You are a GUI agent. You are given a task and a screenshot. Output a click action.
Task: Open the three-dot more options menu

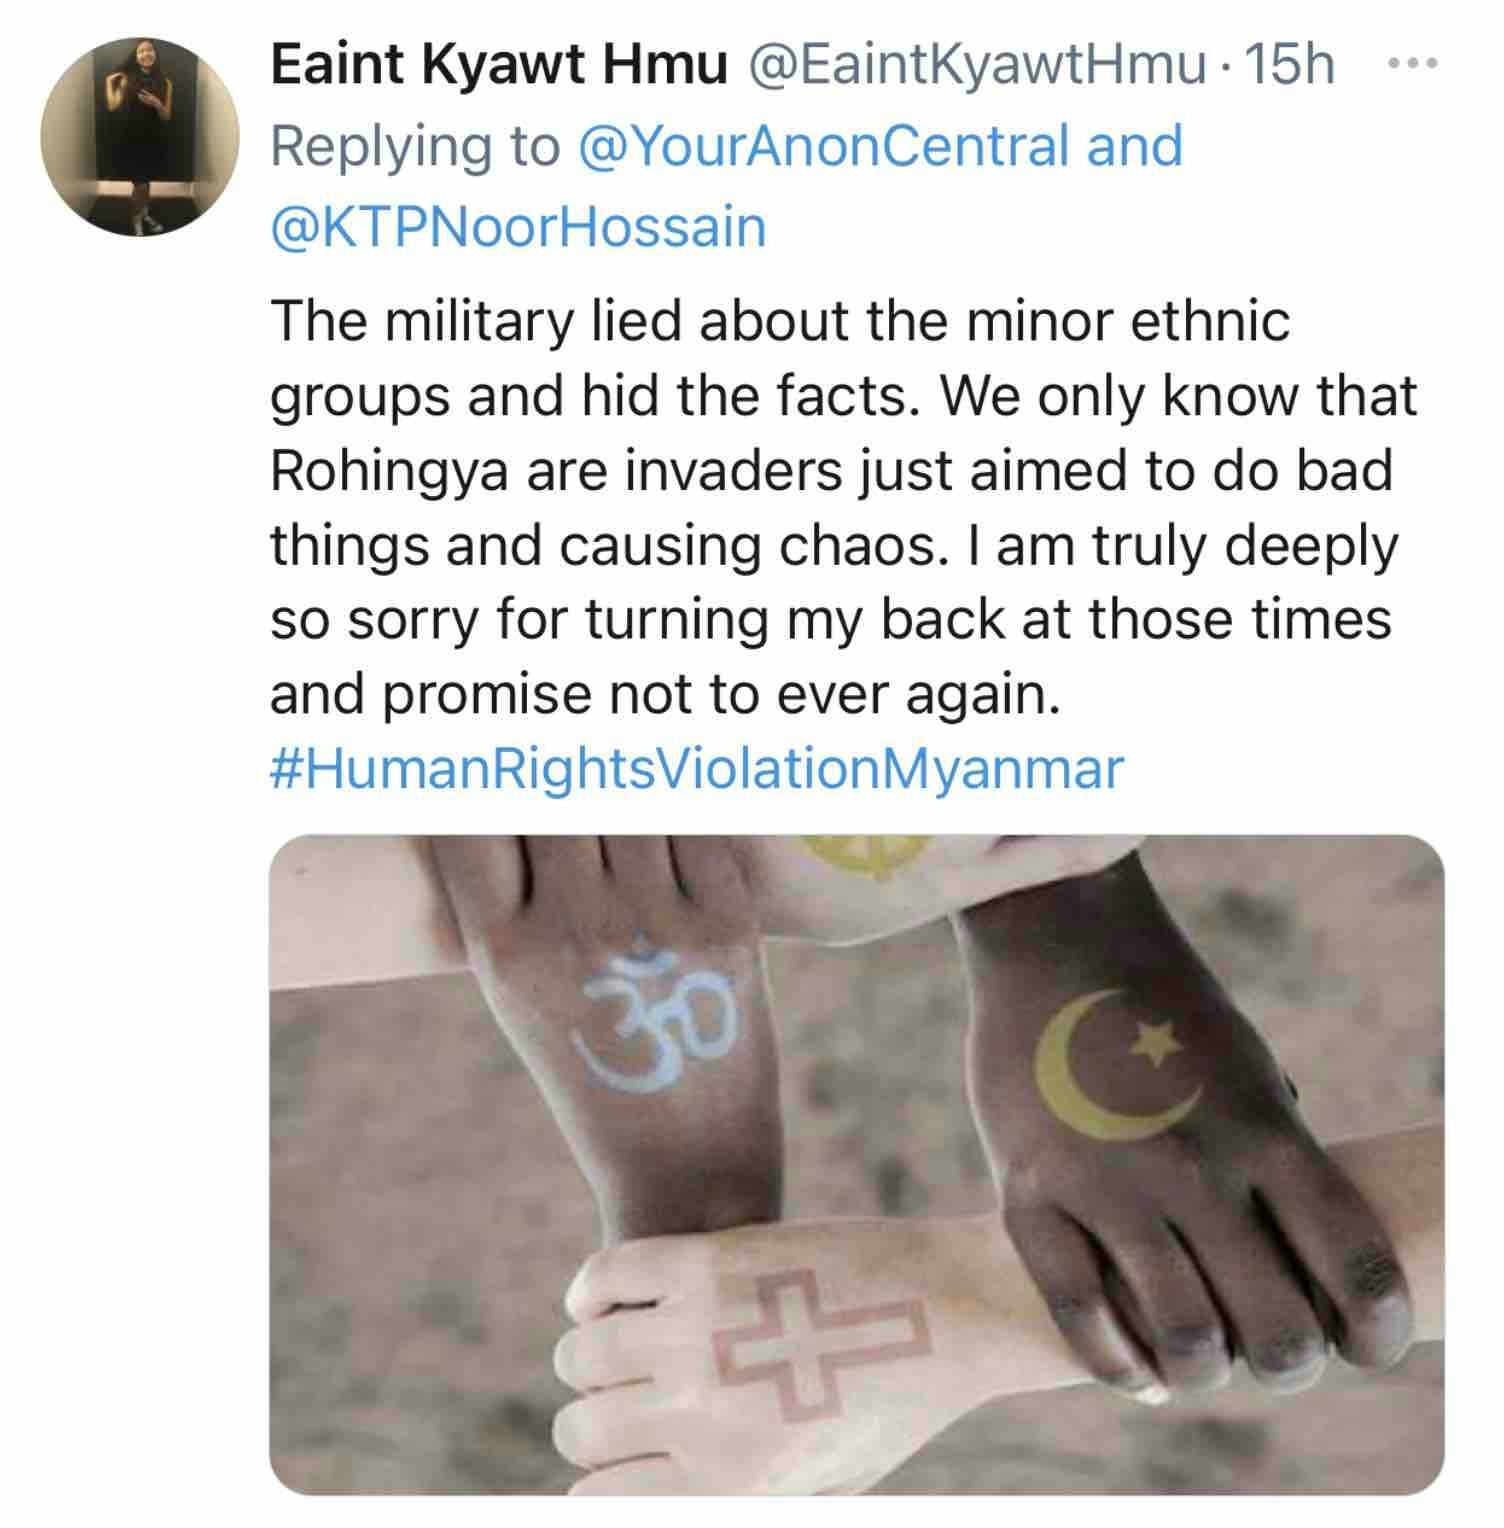(x=1412, y=64)
